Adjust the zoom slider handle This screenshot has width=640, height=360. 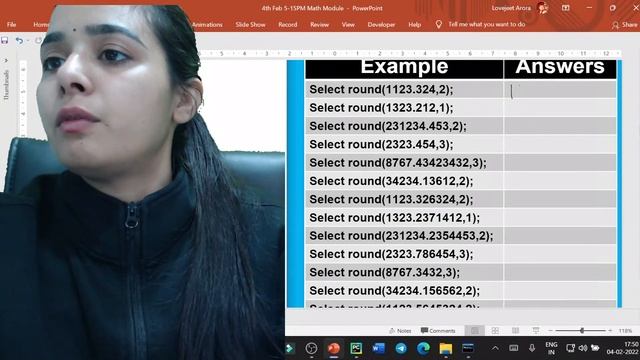pyautogui.click(x=582, y=330)
